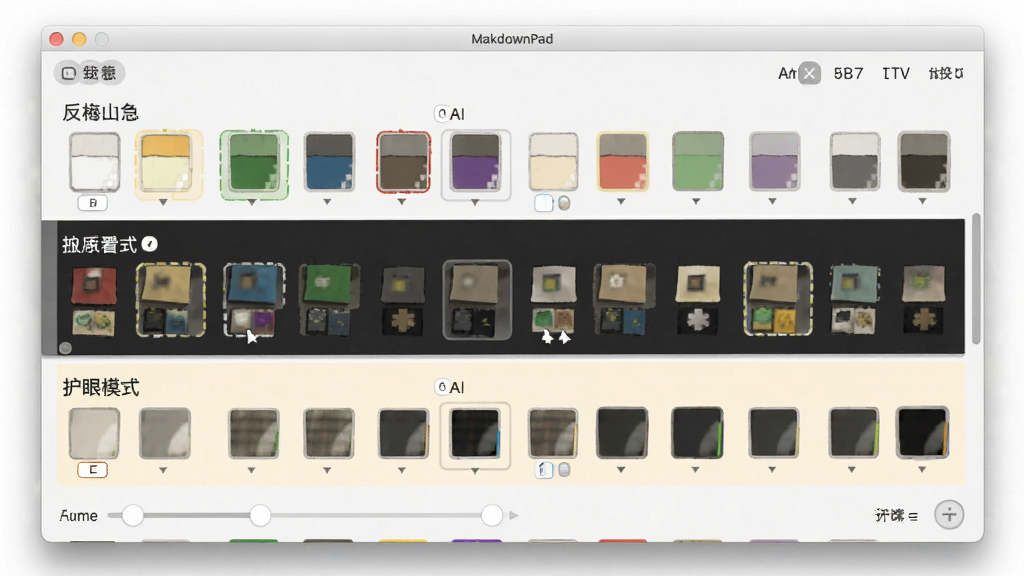The width and height of the screenshot is (1024, 576).
Task: Click the last handle on the Aume slider
Action: point(492,515)
